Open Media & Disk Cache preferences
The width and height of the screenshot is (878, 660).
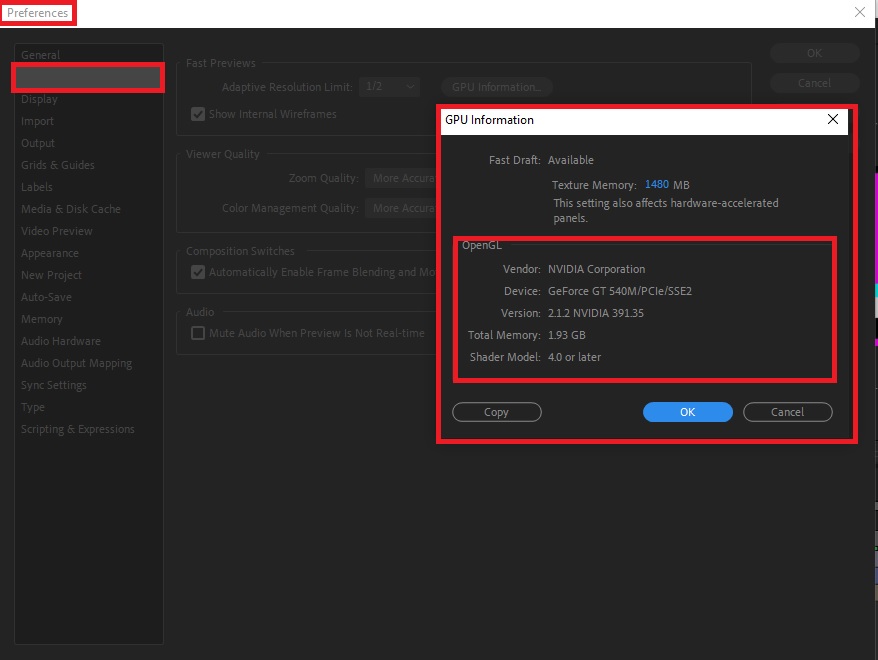[x=71, y=209]
